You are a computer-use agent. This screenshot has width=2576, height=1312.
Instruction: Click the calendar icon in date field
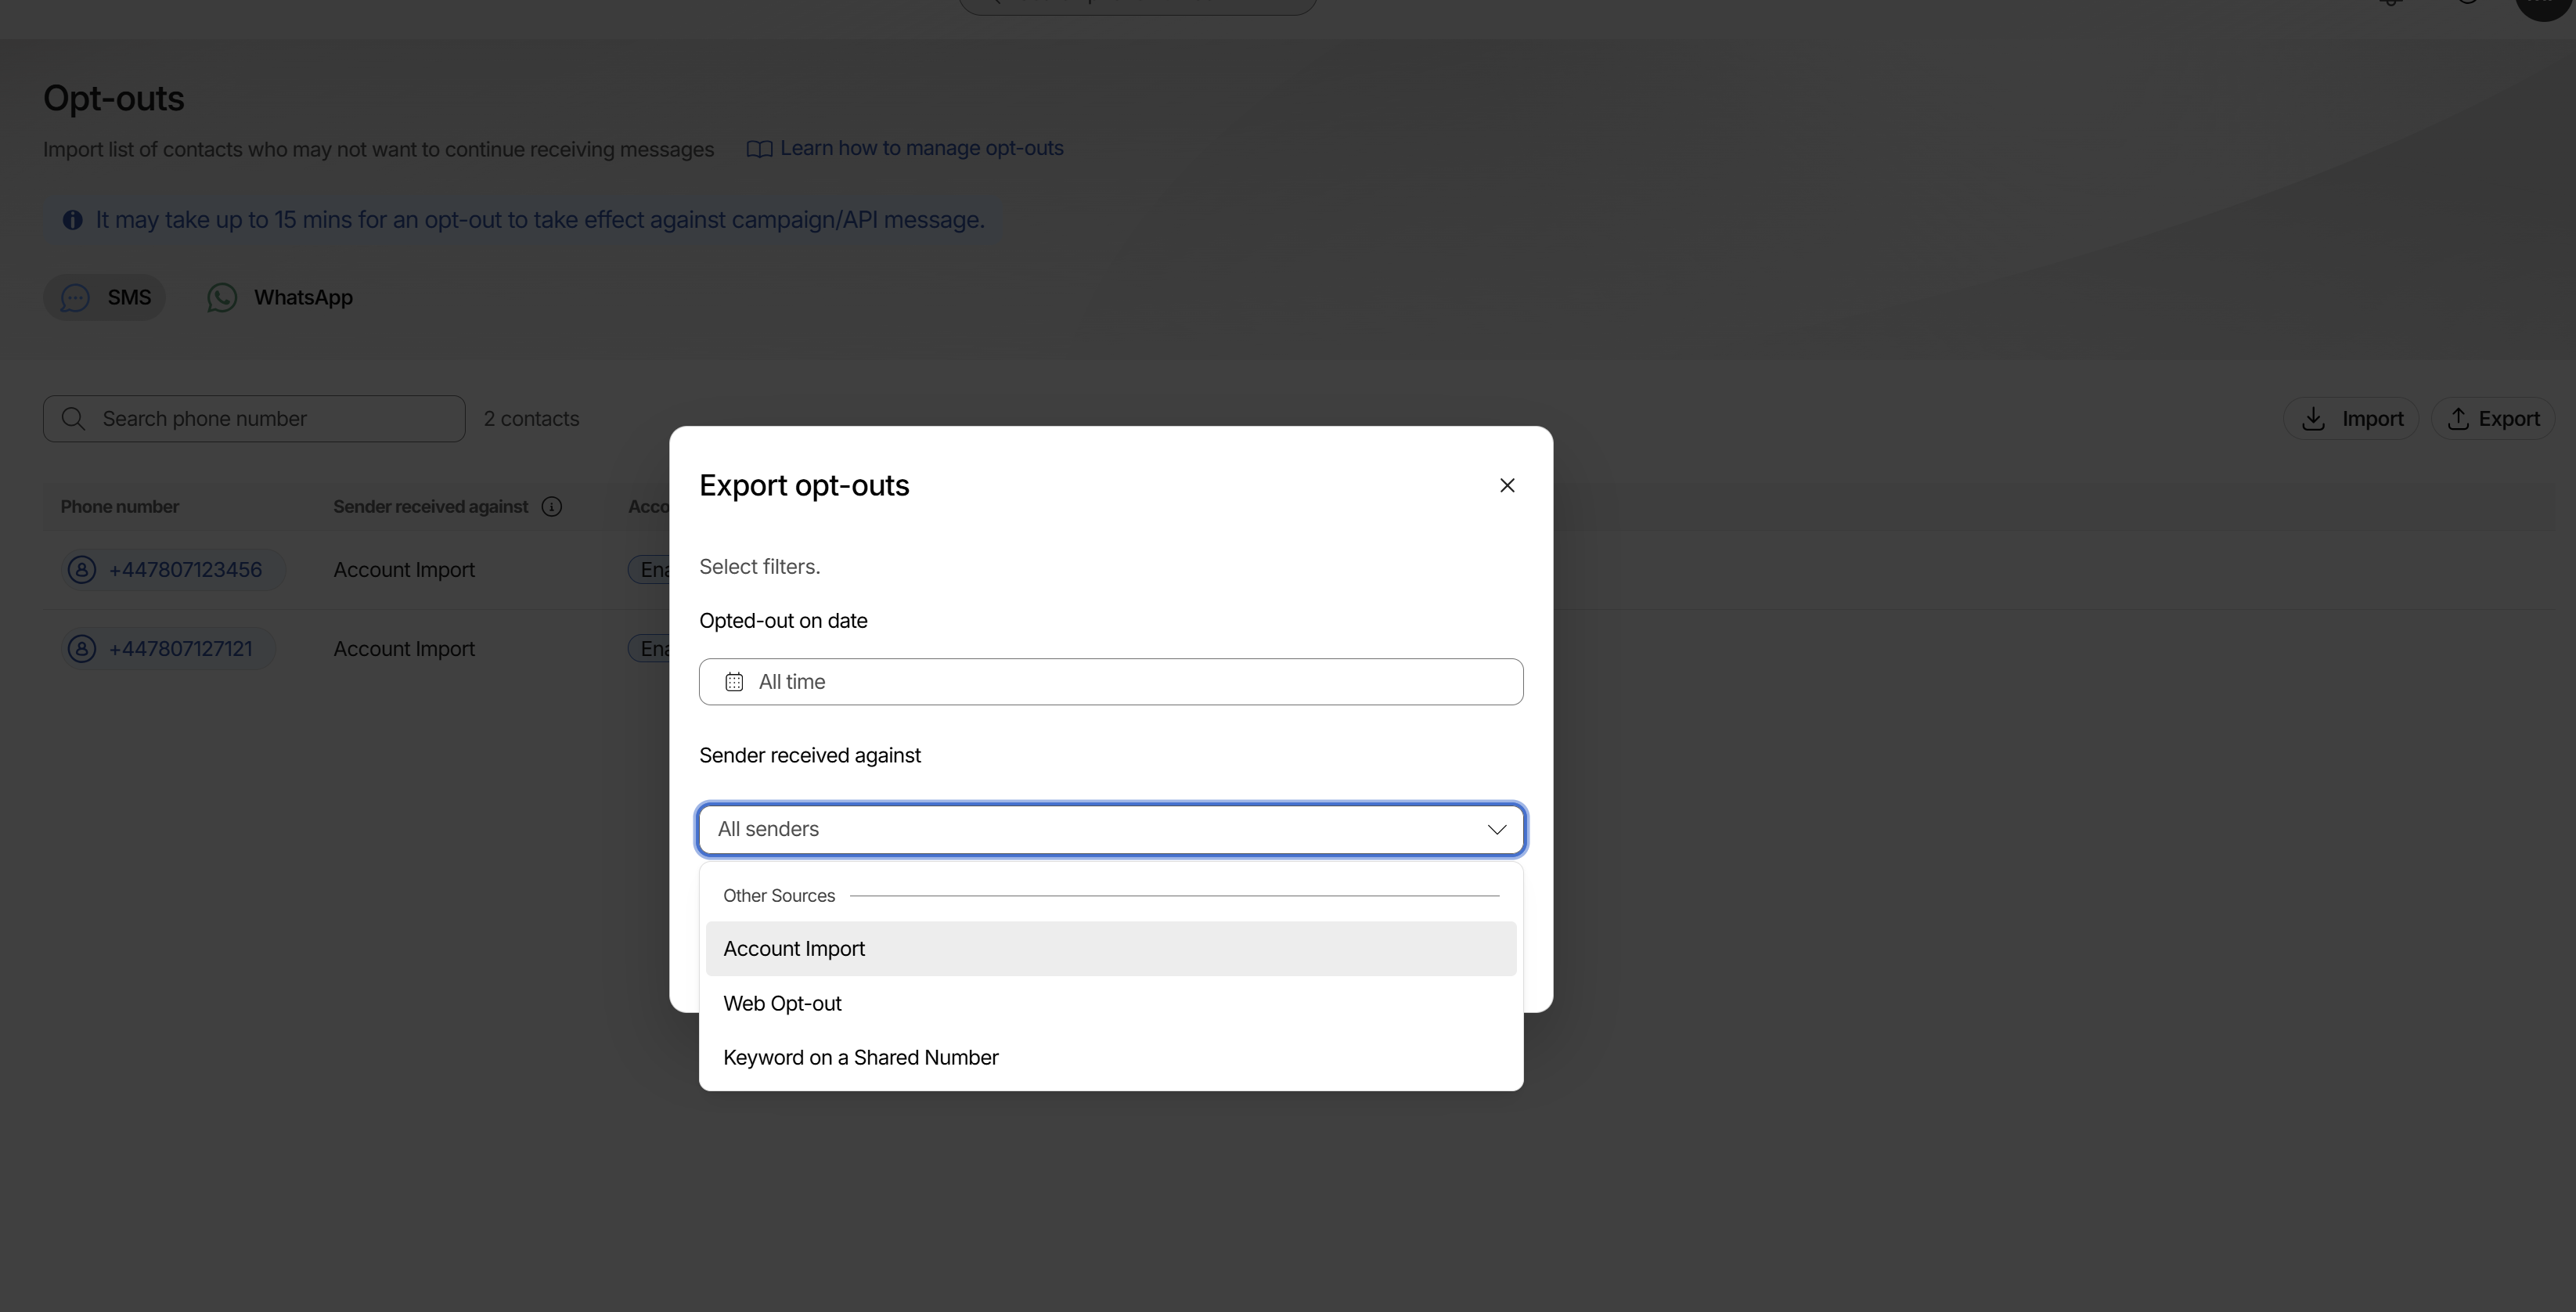734,682
